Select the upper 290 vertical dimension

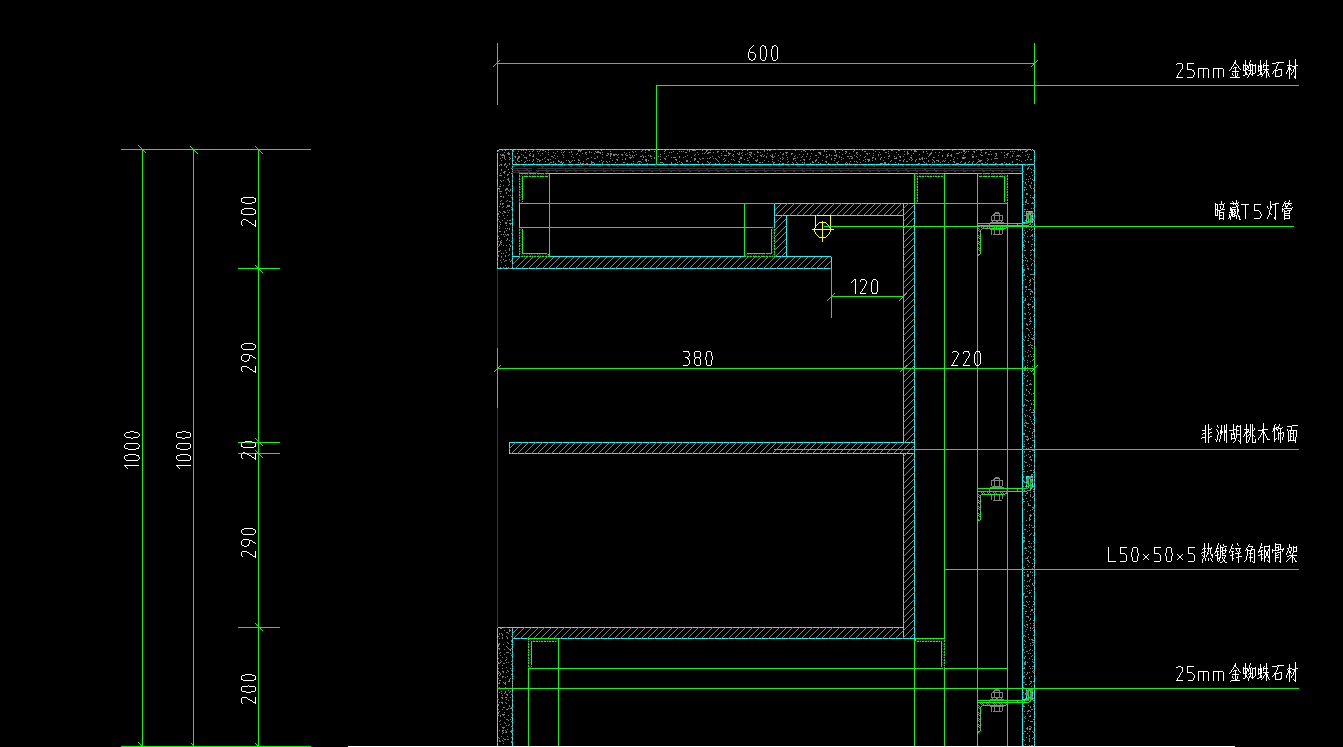249,357
